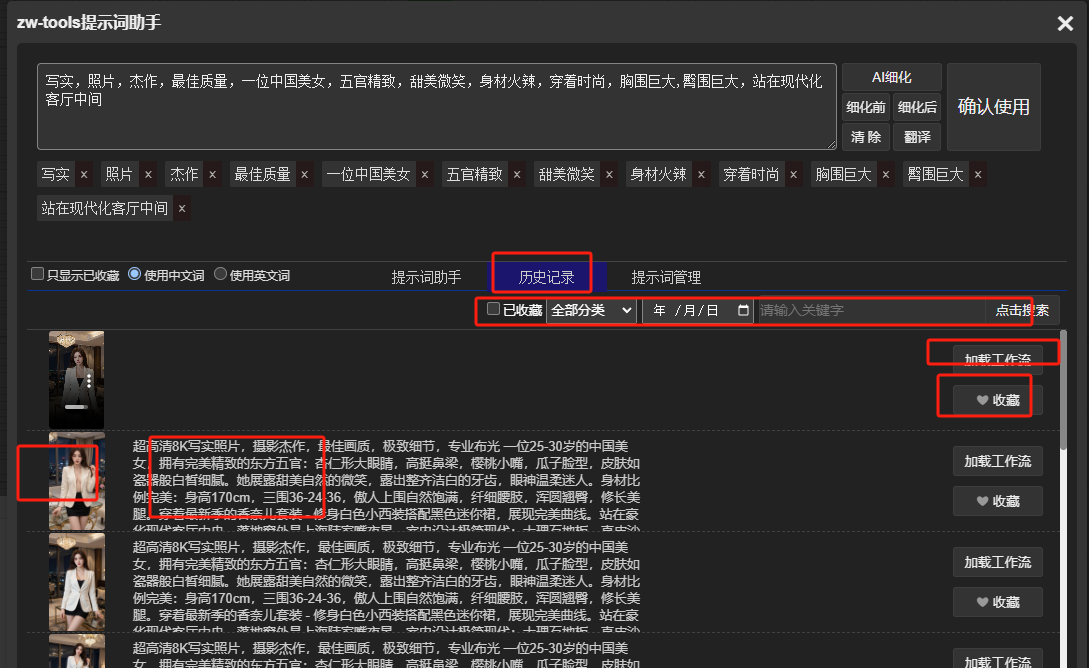Remove the 穿着时尚 tag
Image resolution: width=1089 pixels, height=668 pixels.
click(793, 174)
